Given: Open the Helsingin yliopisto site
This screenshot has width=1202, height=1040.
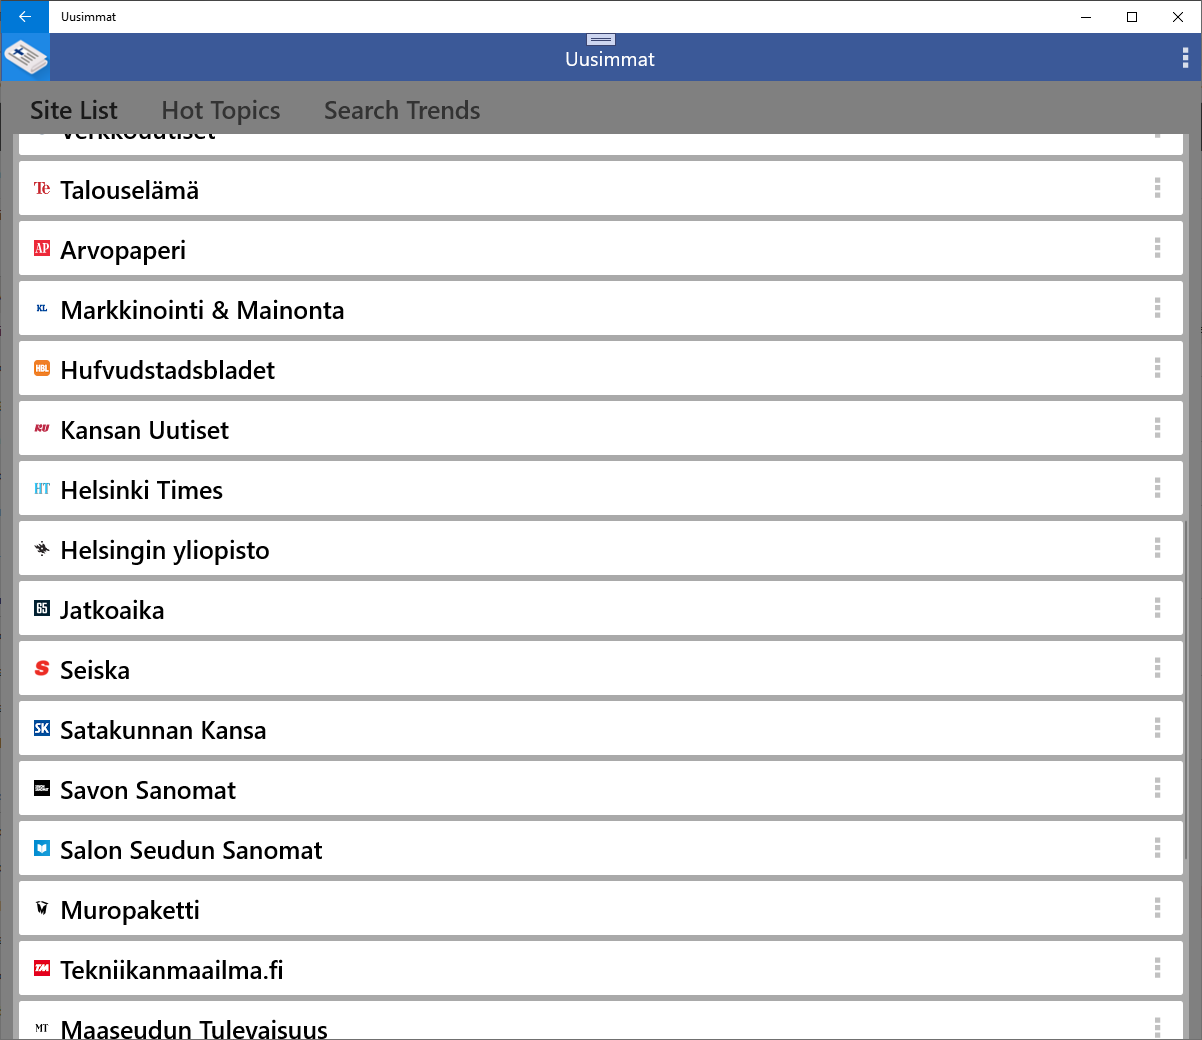Looking at the screenshot, I should point(601,548).
